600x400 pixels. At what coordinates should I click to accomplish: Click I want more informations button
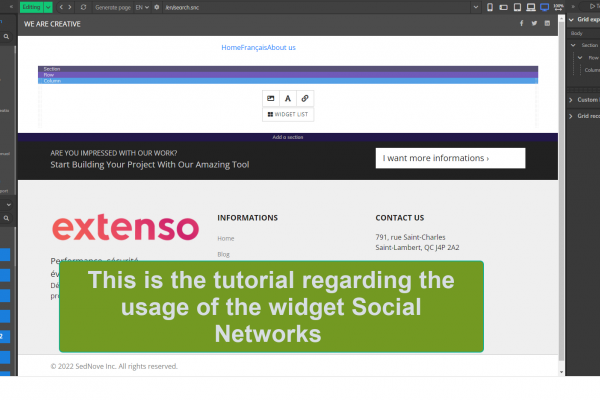(x=450, y=158)
